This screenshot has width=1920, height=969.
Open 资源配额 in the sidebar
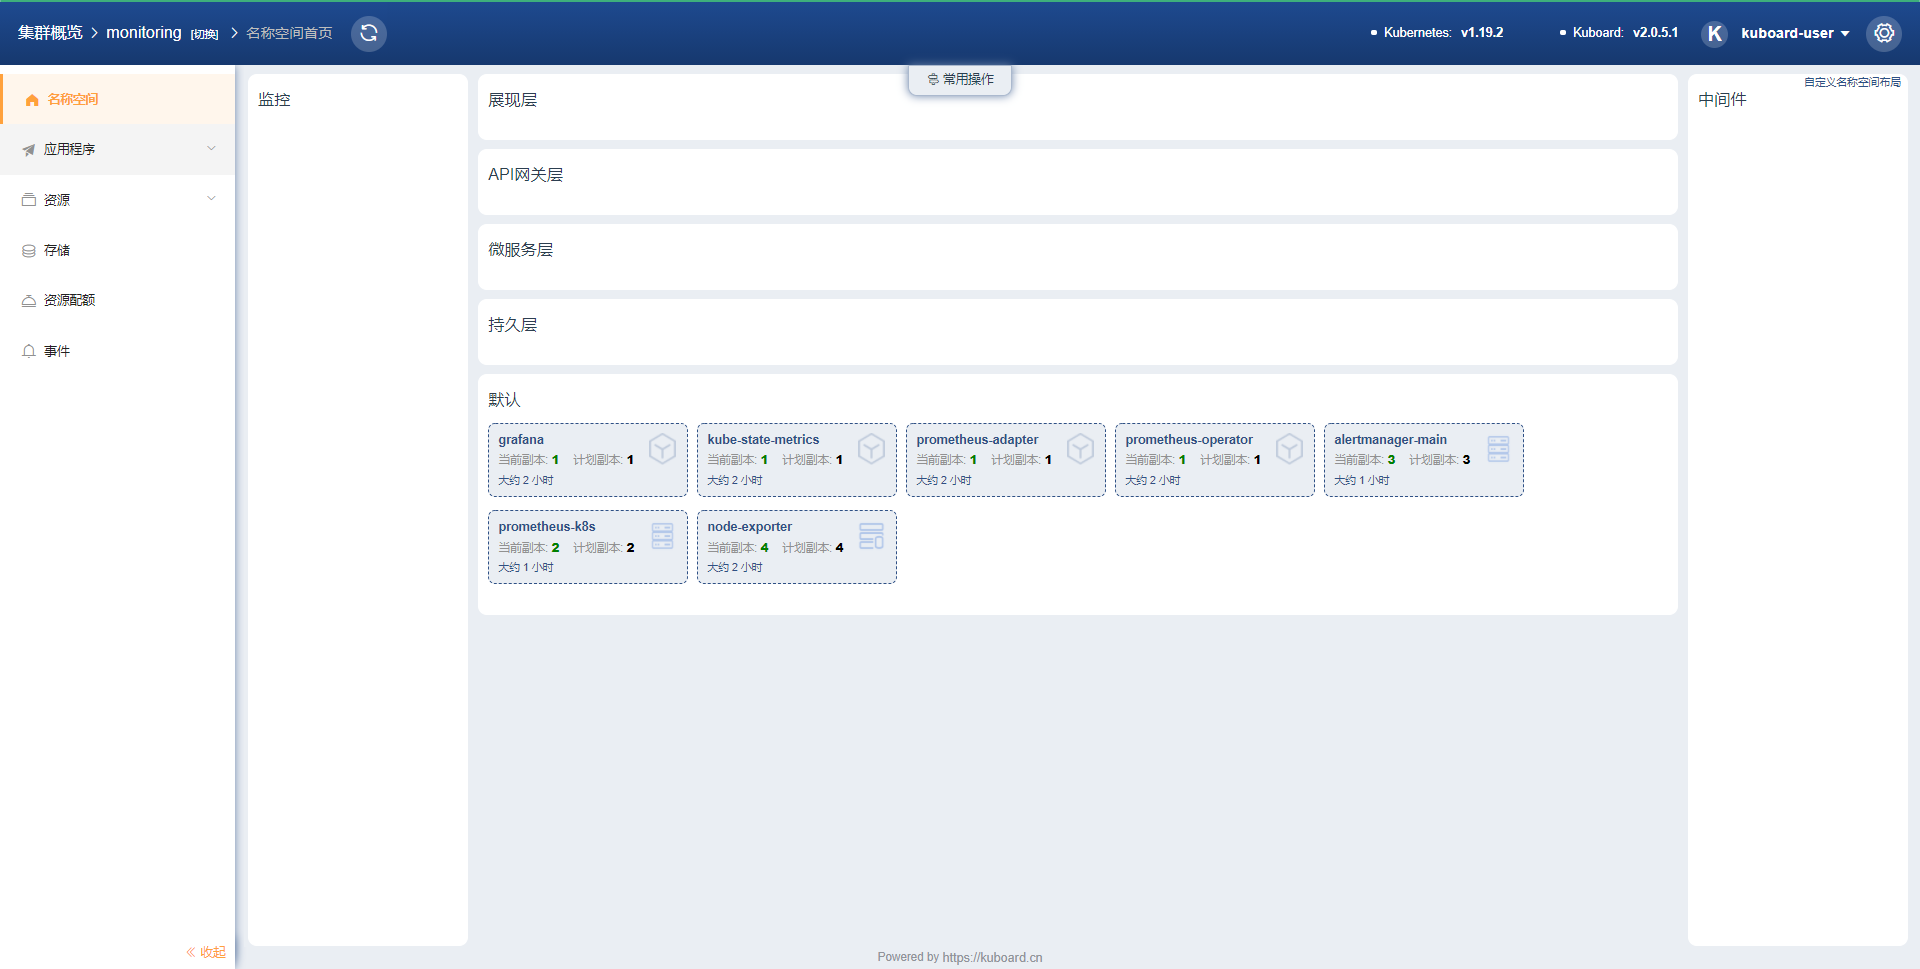(x=69, y=300)
